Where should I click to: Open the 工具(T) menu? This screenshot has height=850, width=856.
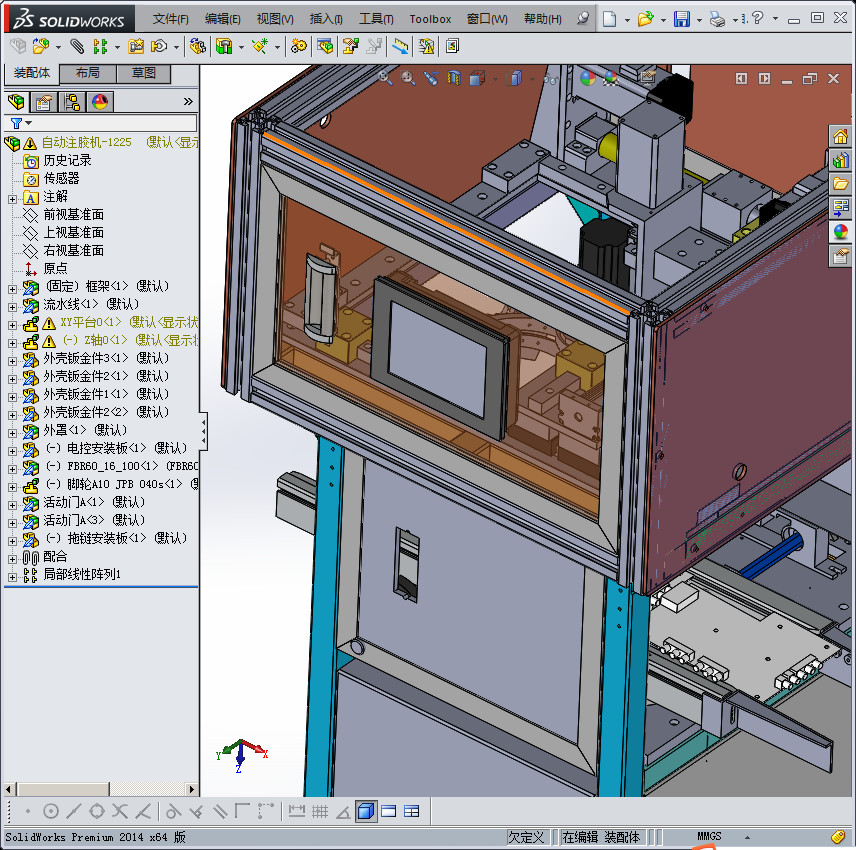pyautogui.click(x=376, y=19)
